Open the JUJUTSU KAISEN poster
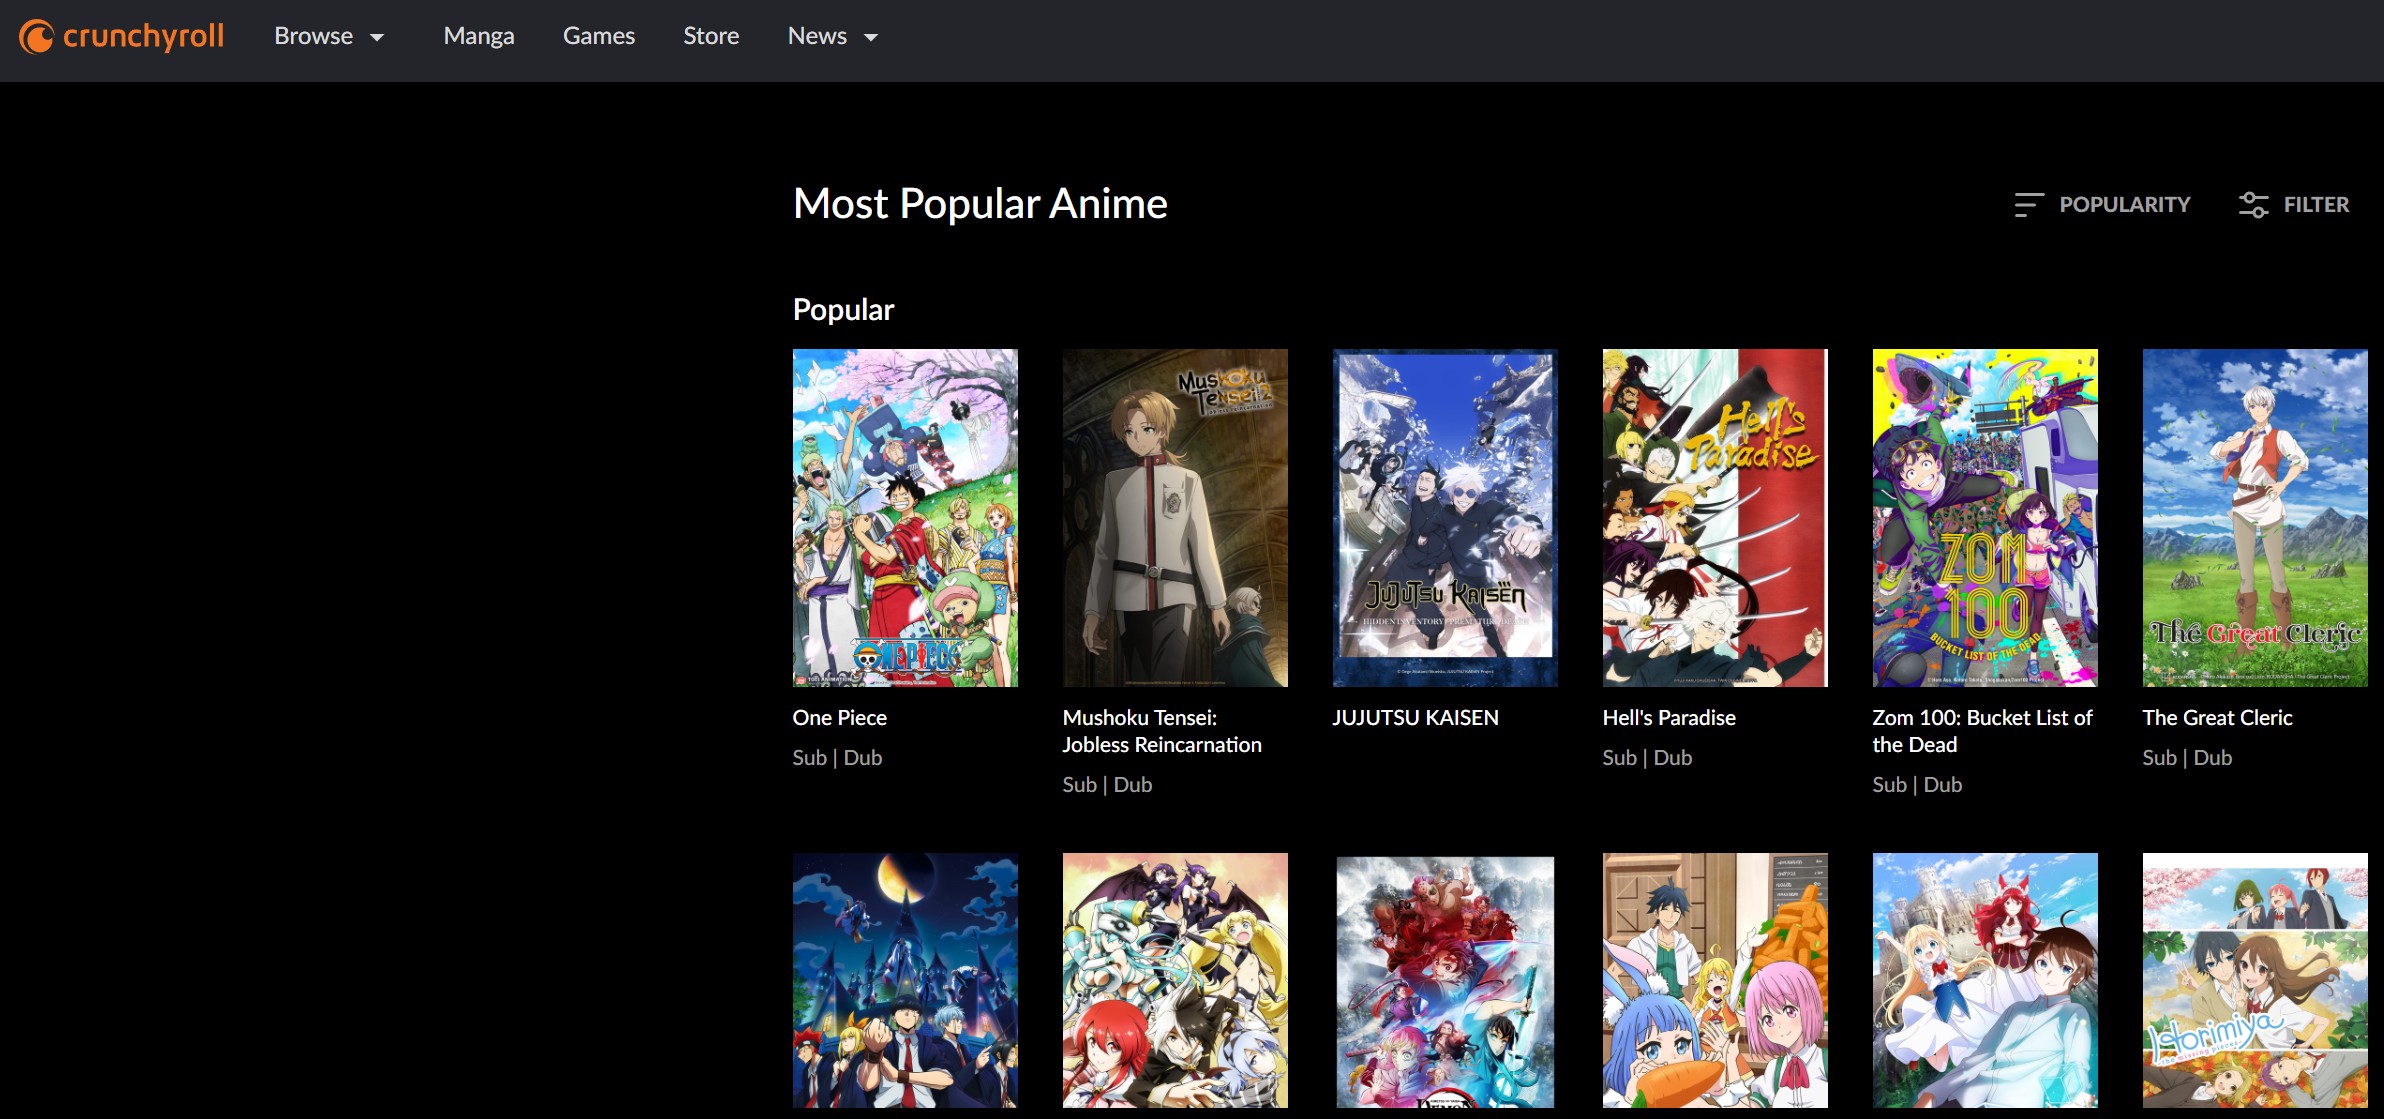The width and height of the screenshot is (2384, 1119). pyautogui.click(x=1445, y=518)
